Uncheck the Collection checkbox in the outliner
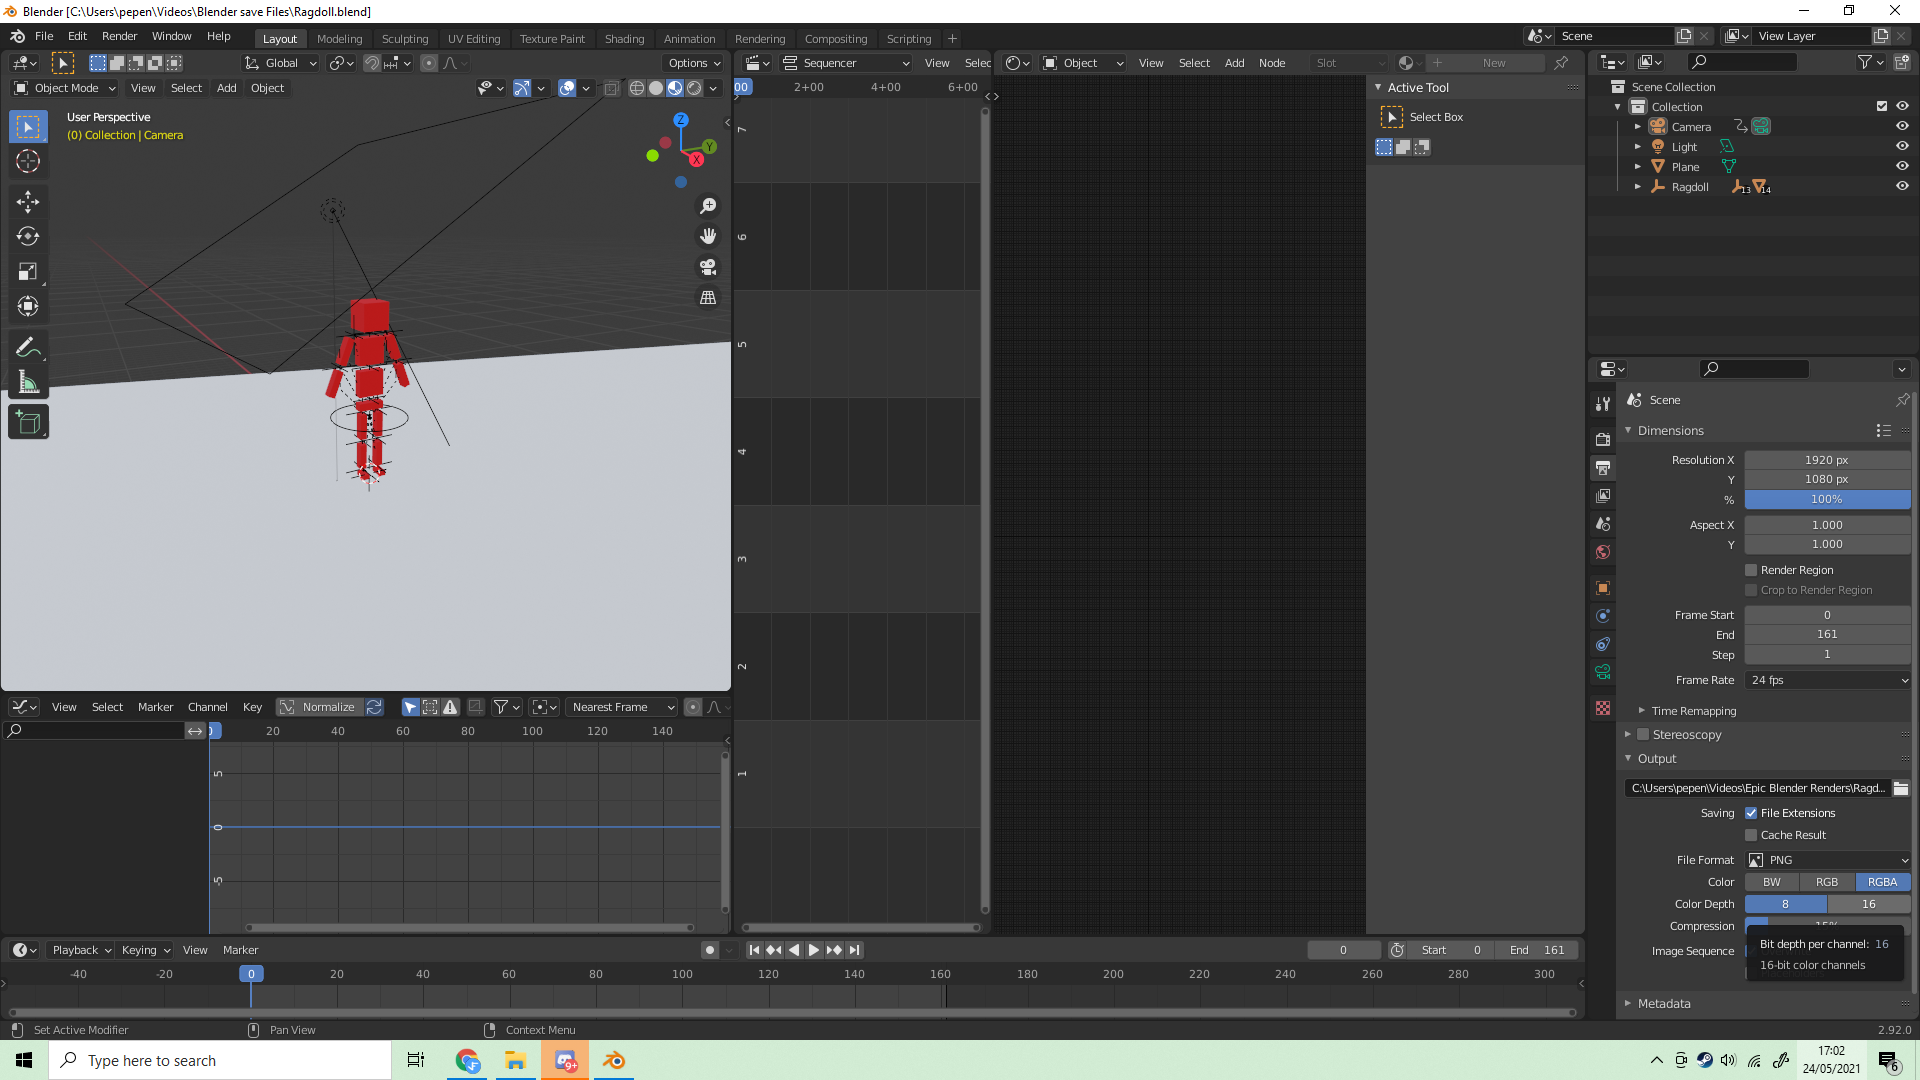The image size is (1920, 1080). (1881, 106)
